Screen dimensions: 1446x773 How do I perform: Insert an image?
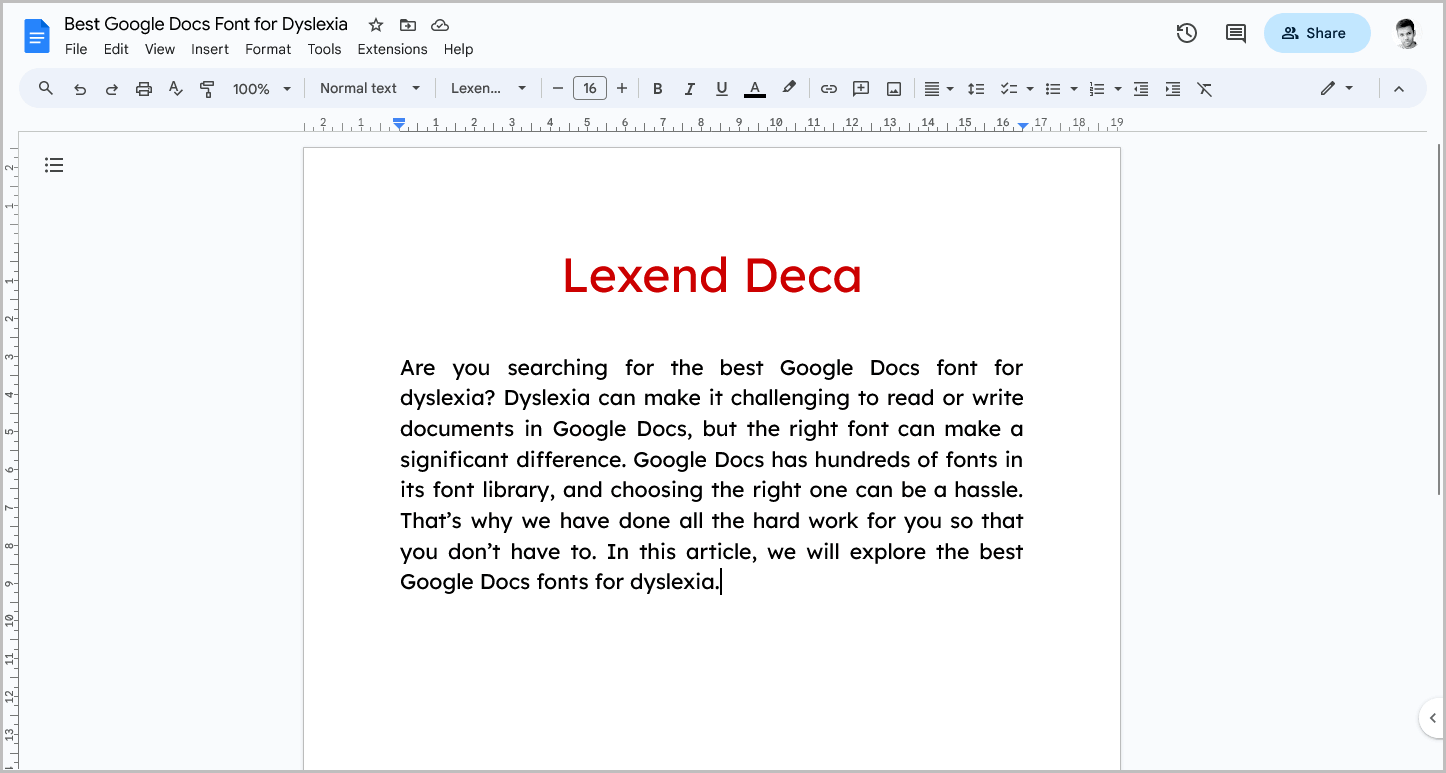tap(894, 89)
